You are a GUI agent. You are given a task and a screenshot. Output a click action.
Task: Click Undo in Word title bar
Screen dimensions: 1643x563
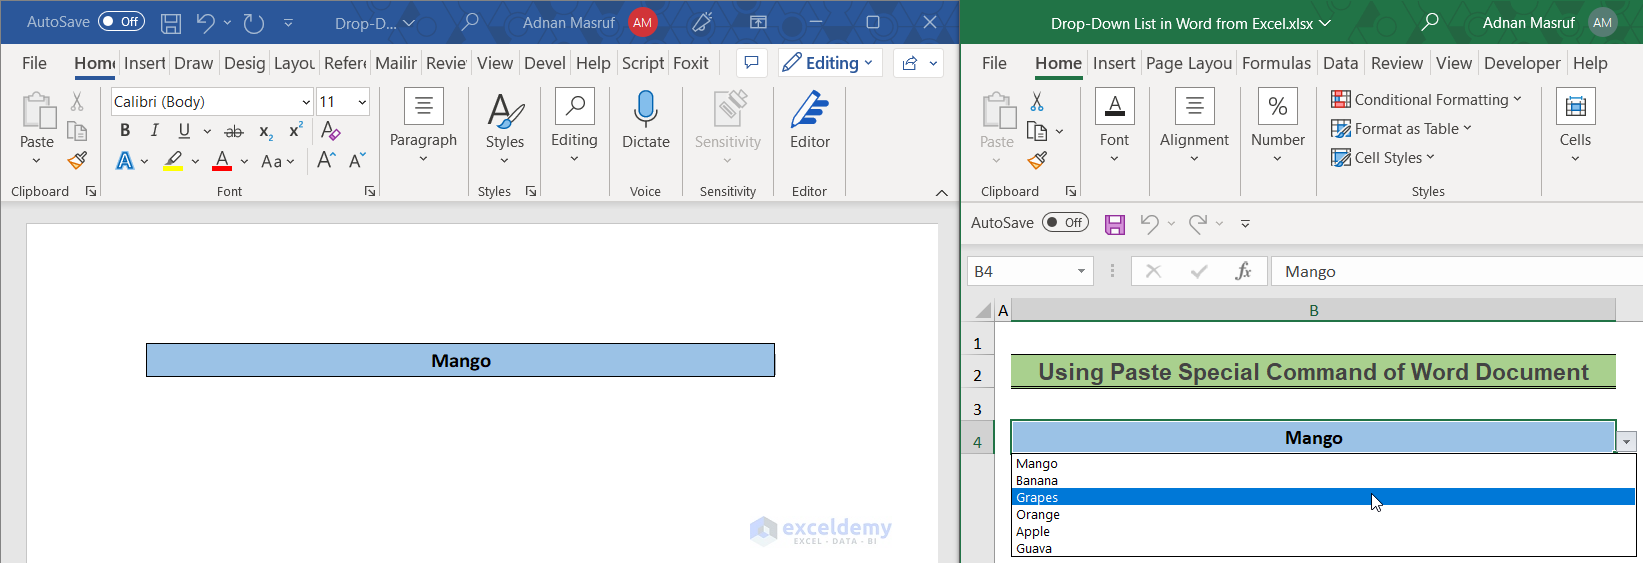(x=206, y=22)
